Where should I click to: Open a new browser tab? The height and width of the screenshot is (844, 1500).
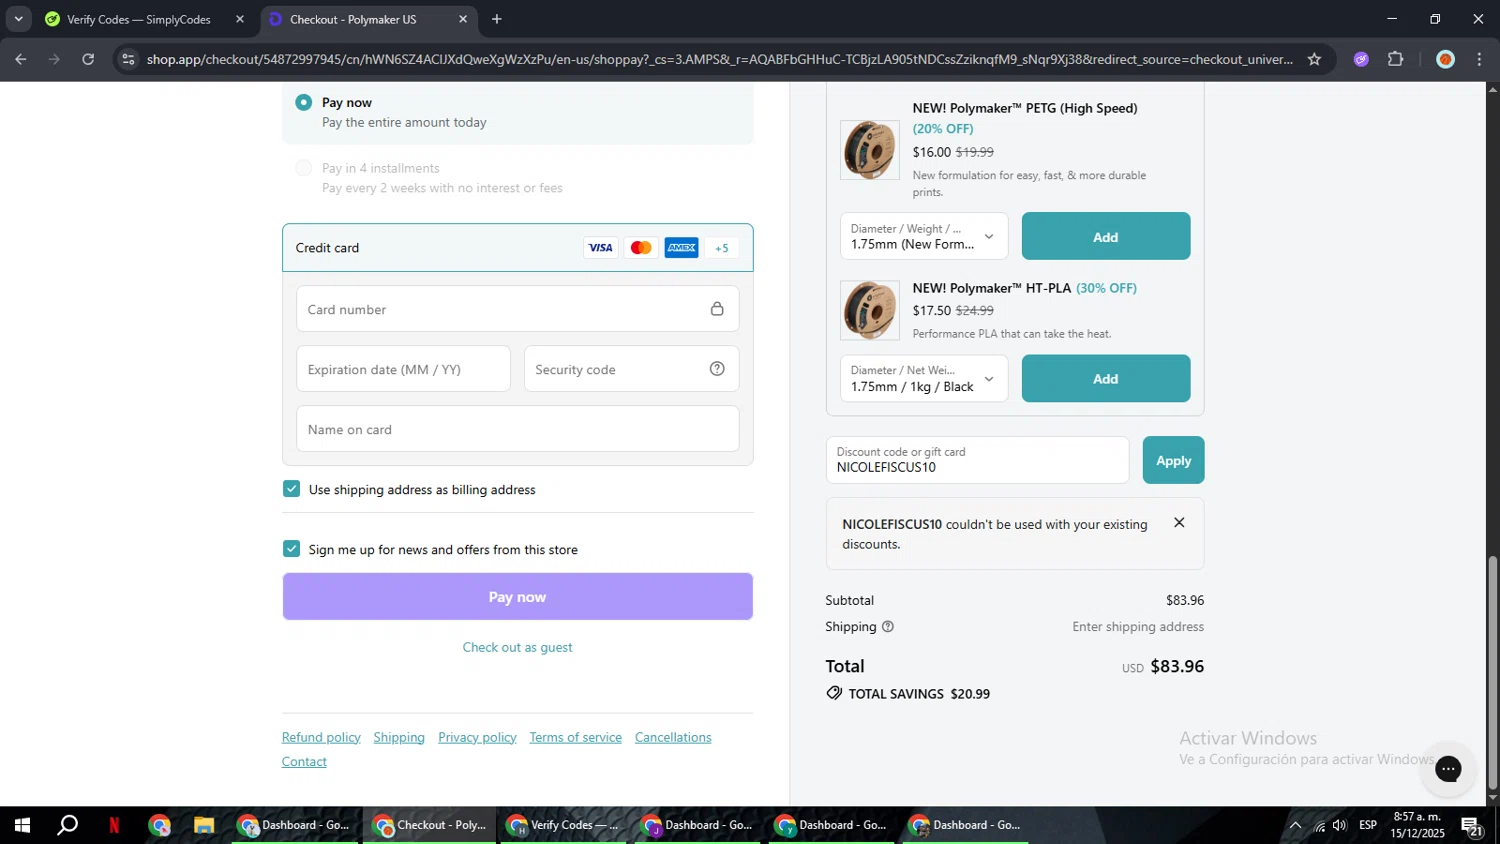click(497, 19)
